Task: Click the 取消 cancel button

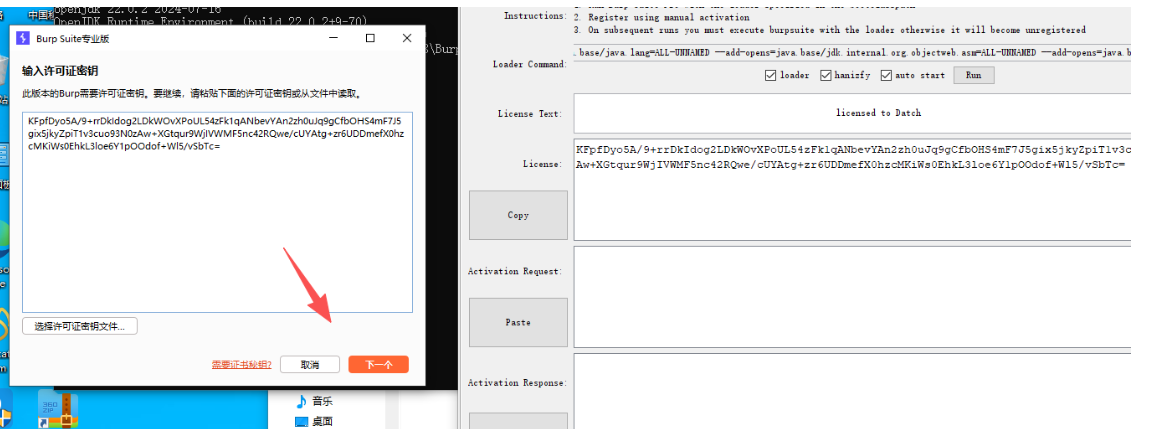Action: coord(310,365)
